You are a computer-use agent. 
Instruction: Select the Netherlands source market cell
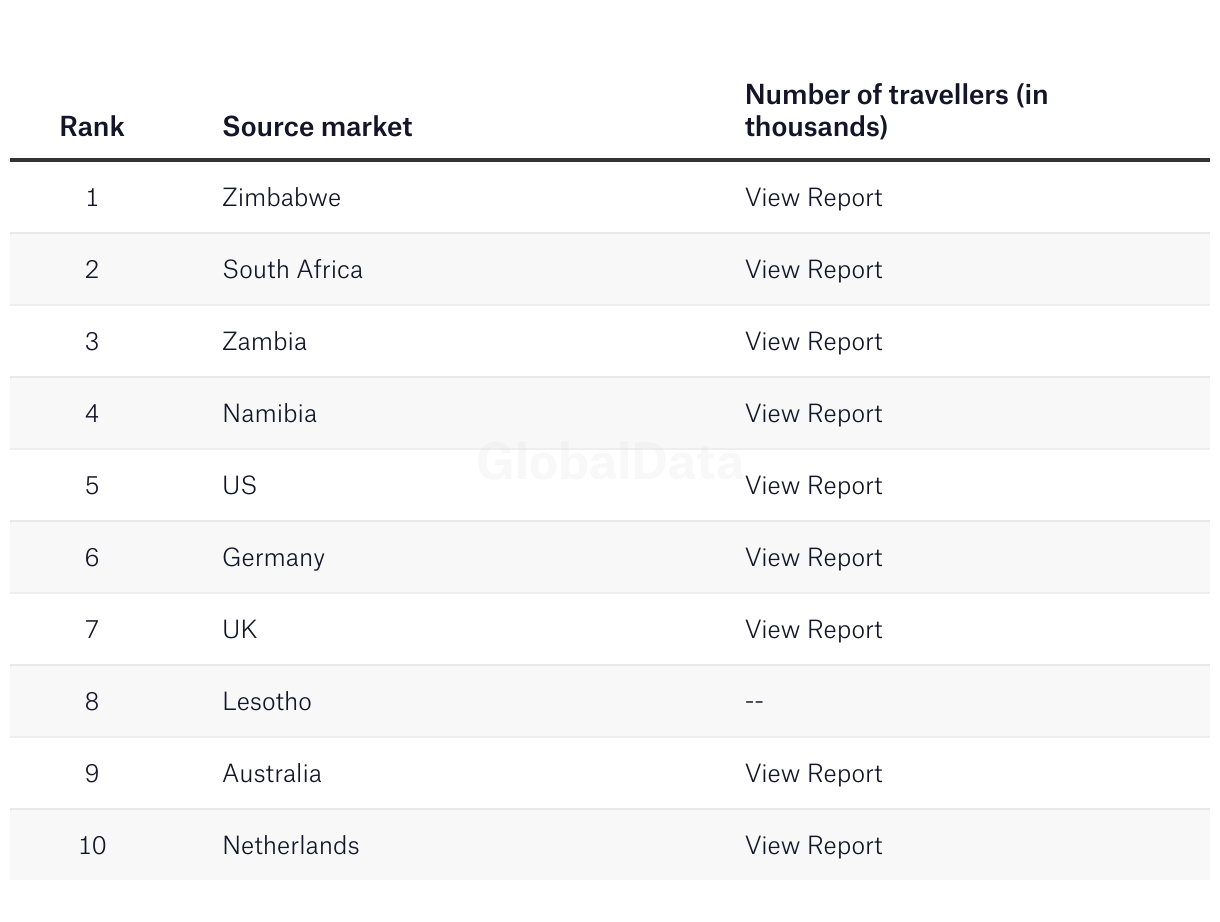290,846
